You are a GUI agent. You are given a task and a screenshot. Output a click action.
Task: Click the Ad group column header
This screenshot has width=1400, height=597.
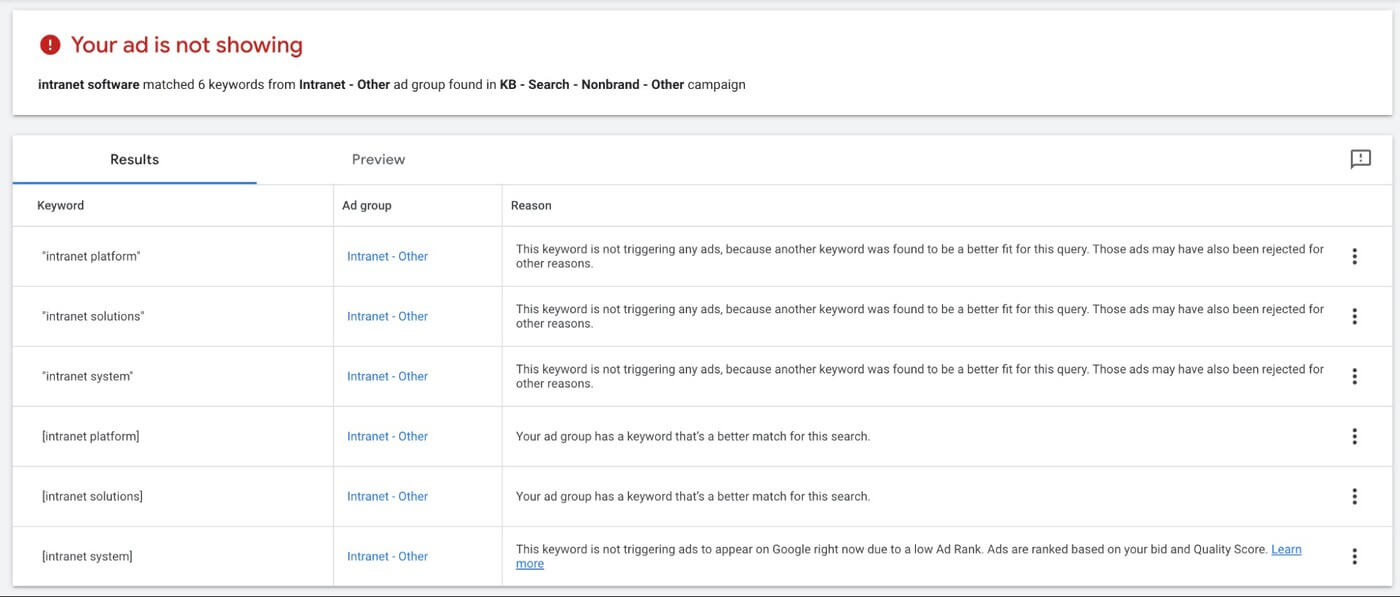368,205
